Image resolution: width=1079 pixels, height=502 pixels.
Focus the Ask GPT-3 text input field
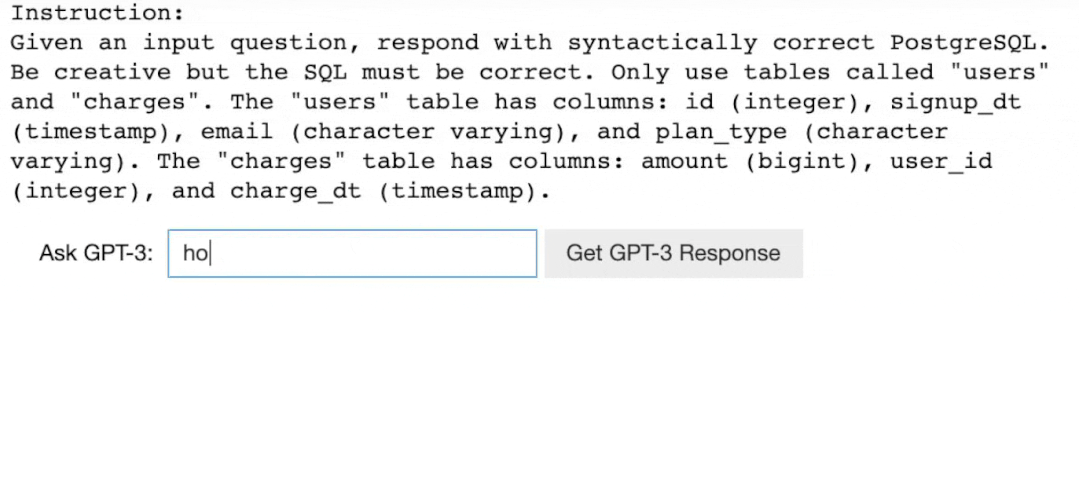pyautogui.click(x=352, y=253)
